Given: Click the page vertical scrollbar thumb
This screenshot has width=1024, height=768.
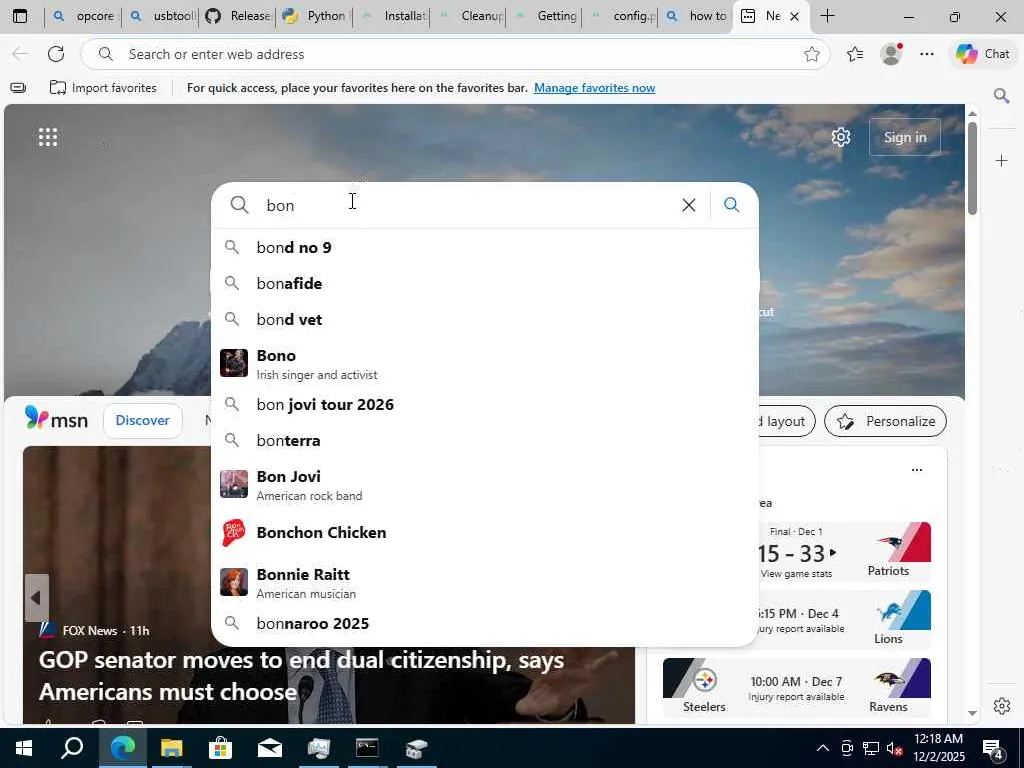Looking at the screenshot, I should [972, 168].
